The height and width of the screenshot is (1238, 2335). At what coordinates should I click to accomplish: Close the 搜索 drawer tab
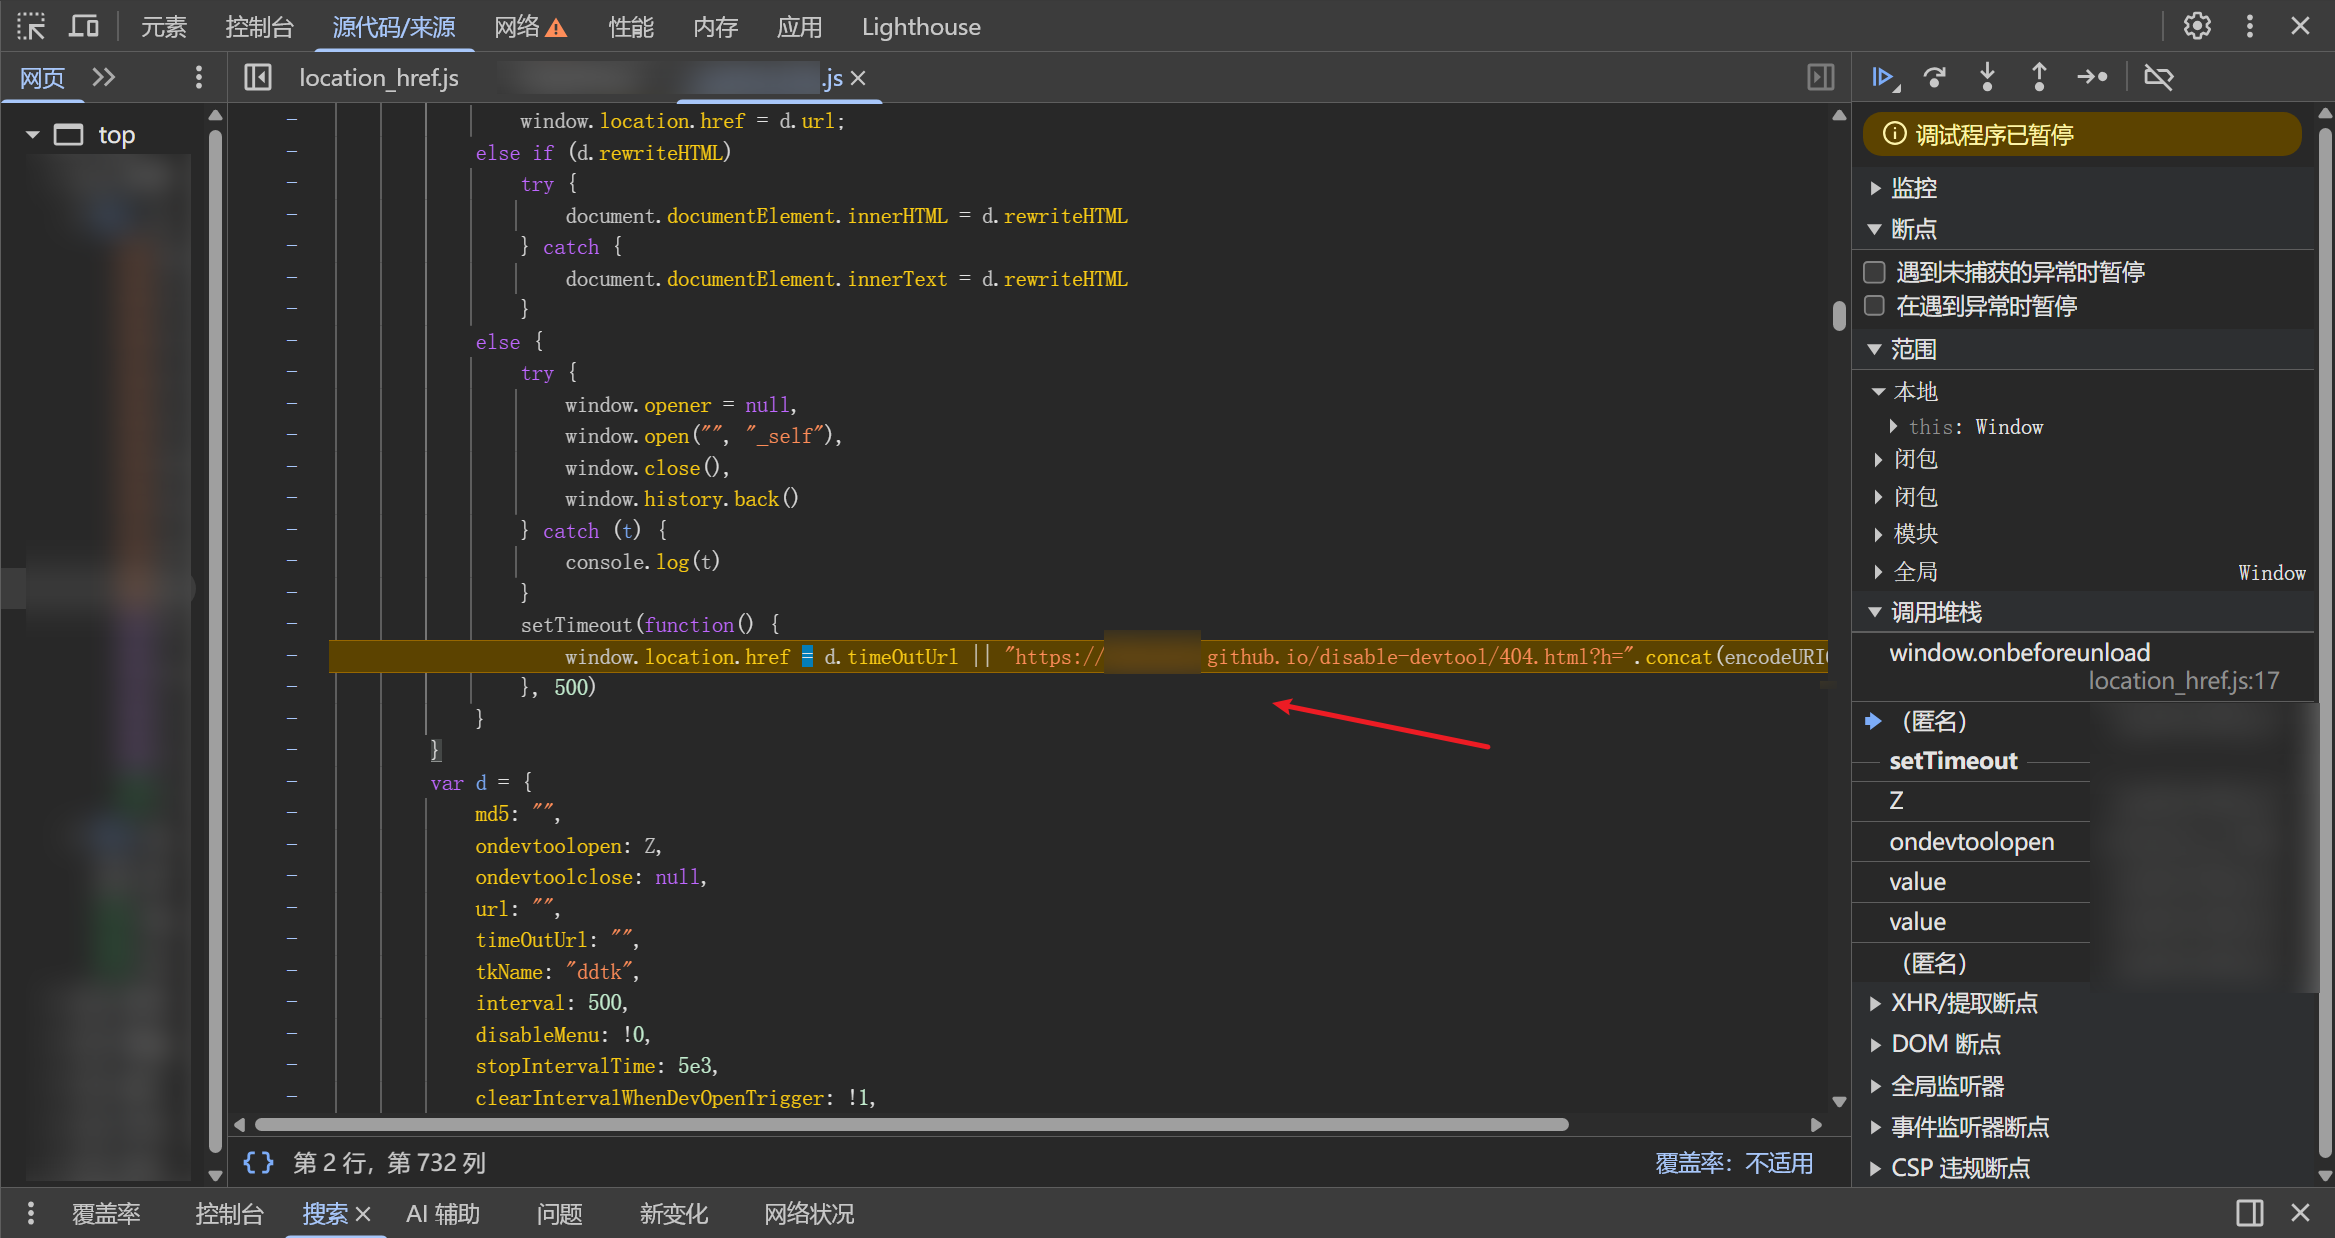coord(363,1214)
